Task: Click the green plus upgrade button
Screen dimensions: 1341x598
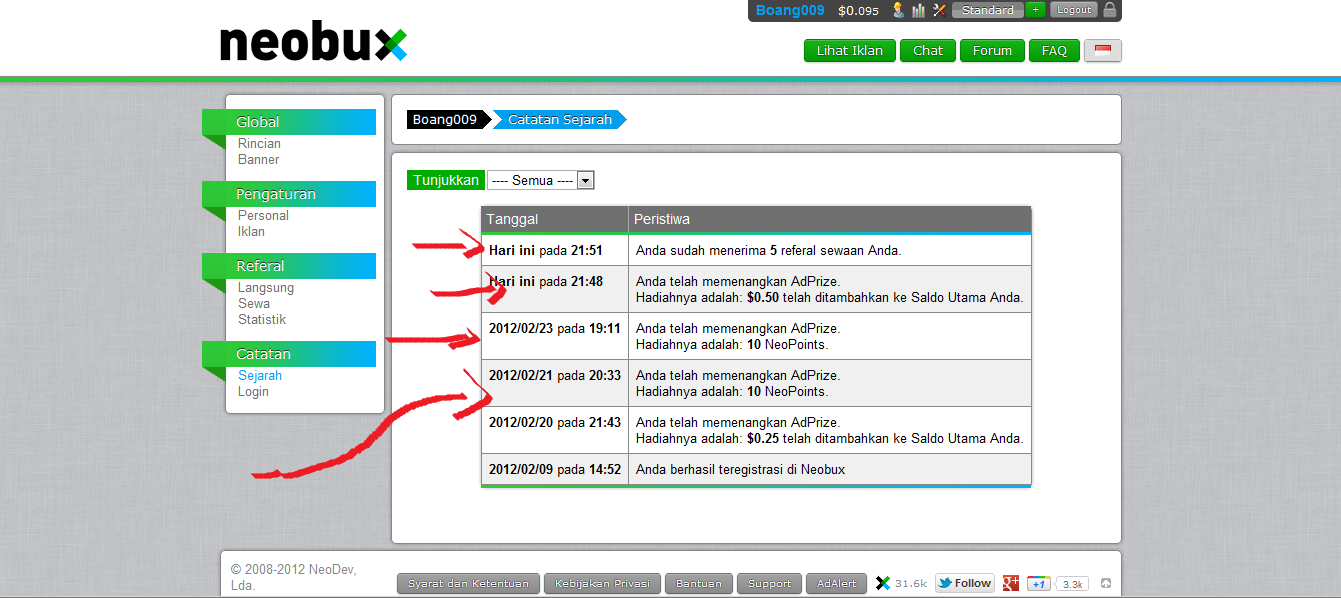Action: [1035, 10]
